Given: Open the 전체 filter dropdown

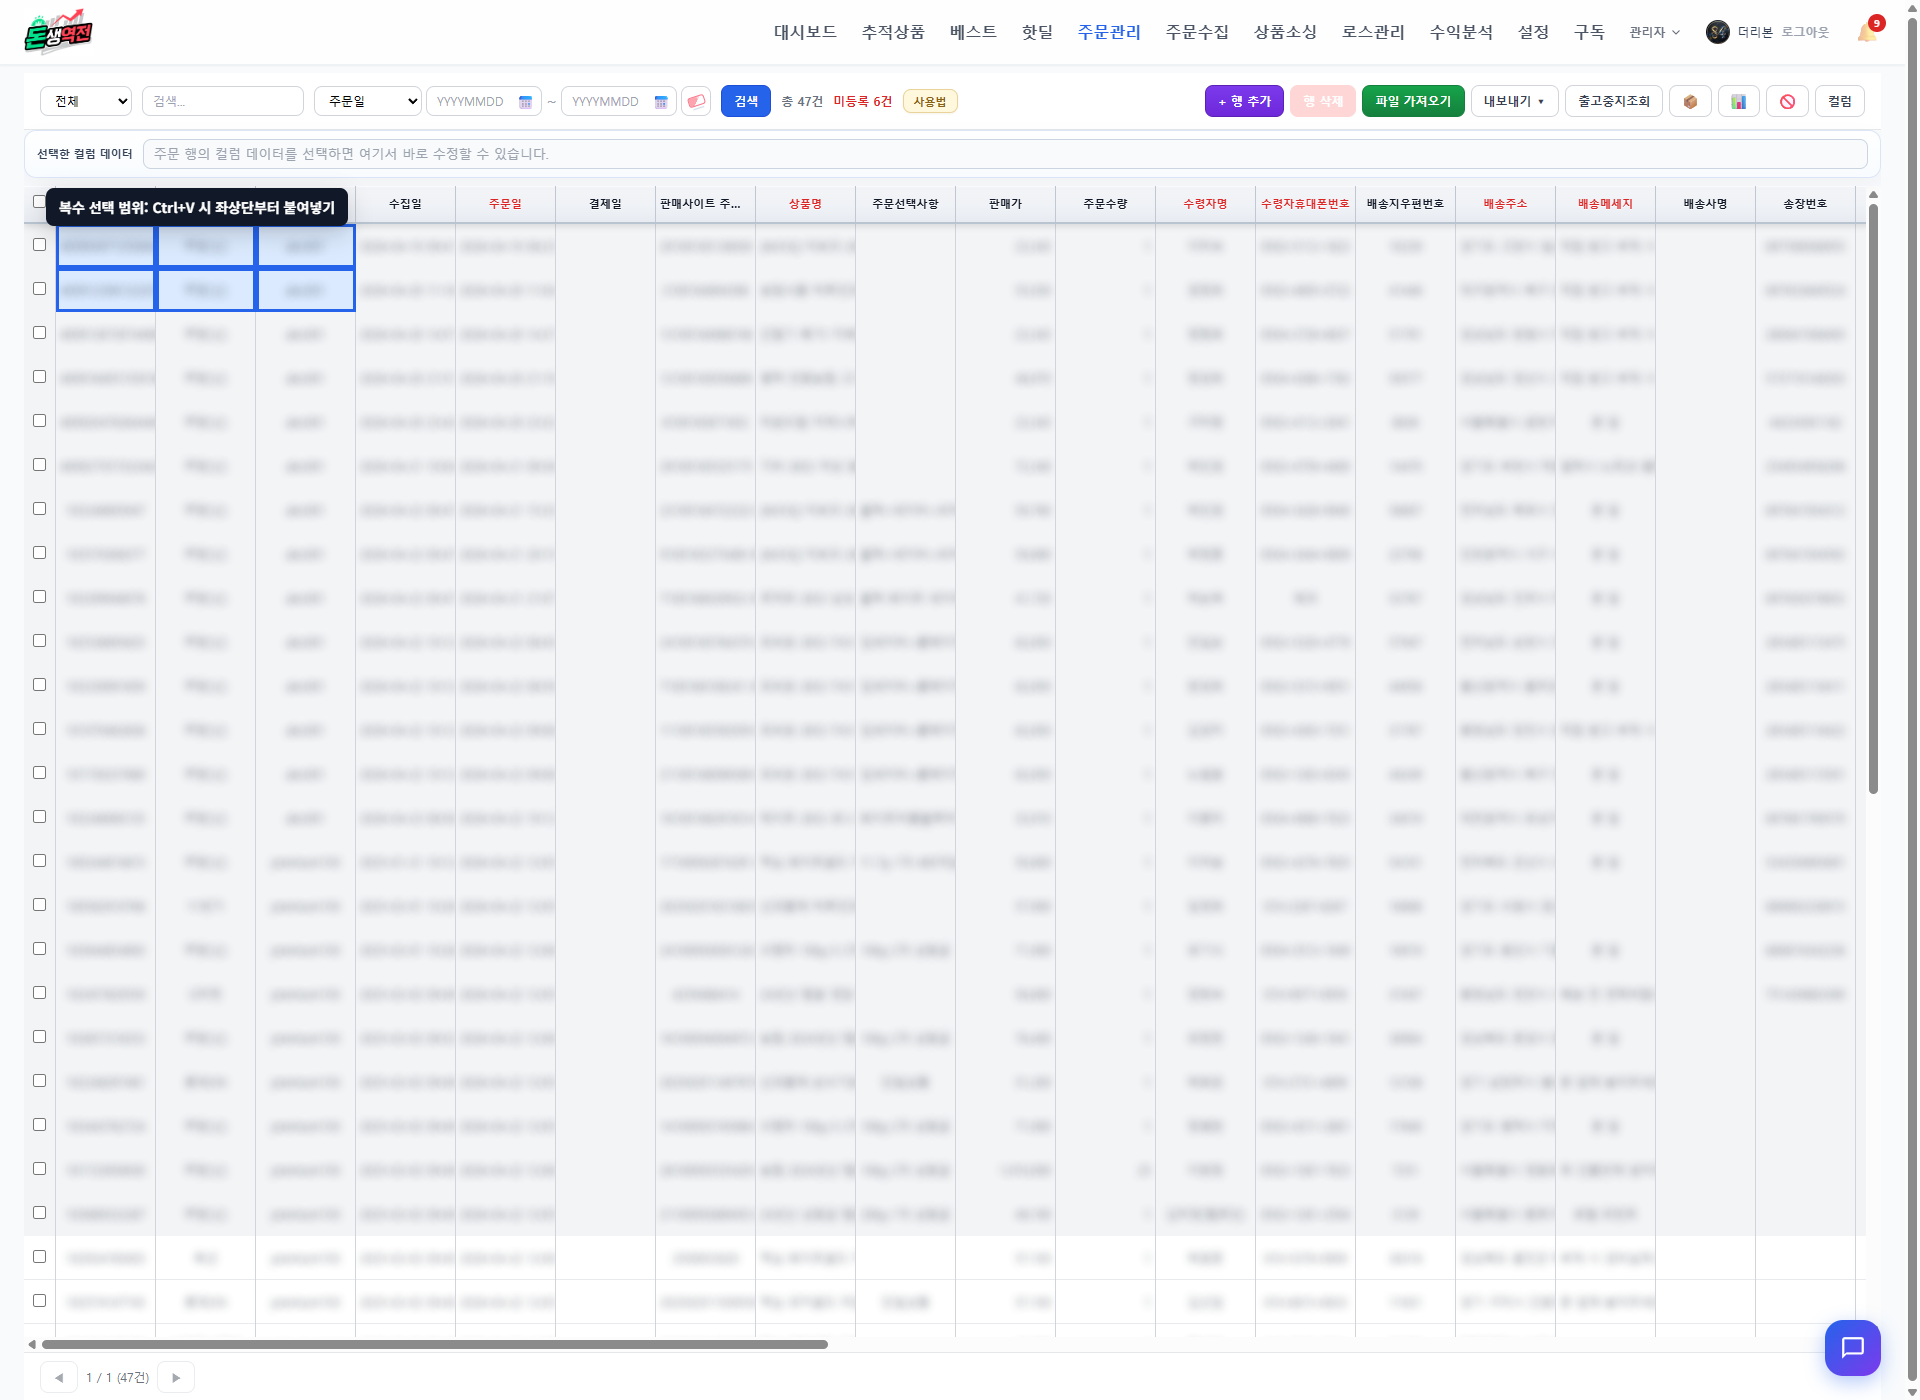Looking at the screenshot, I should click(86, 101).
